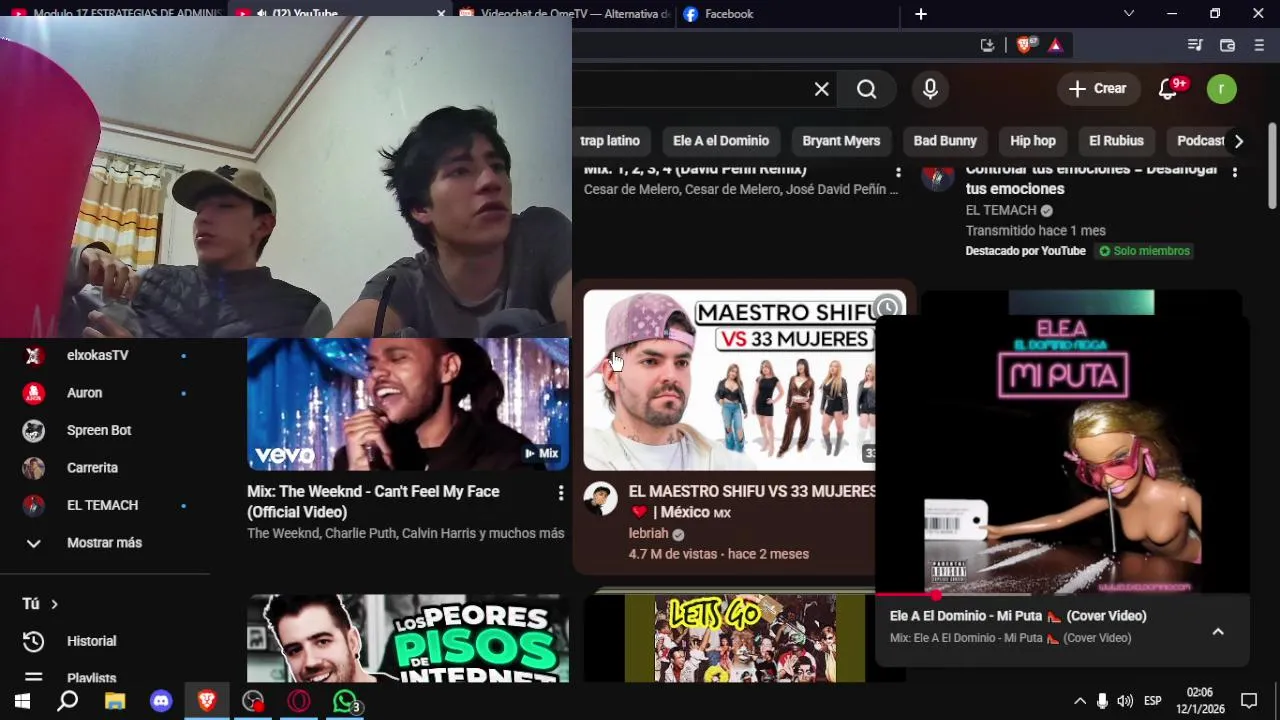Viewport: 1280px width, 720px height.
Task: Open the volume control in the system tray
Action: click(1125, 701)
